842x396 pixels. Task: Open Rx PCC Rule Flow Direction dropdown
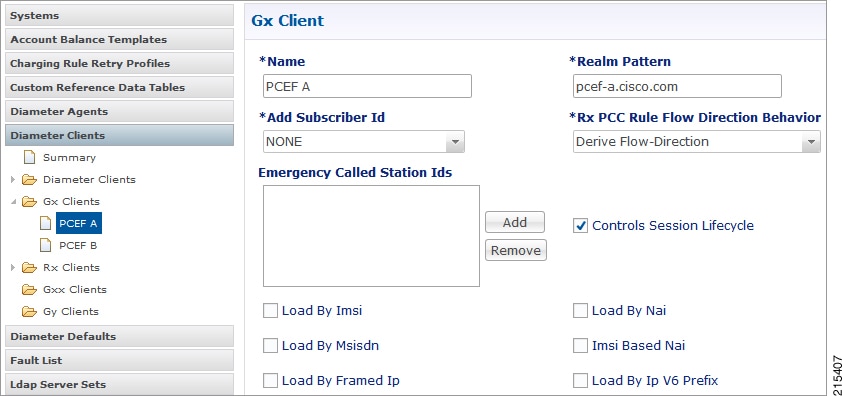pyautogui.click(x=696, y=142)
